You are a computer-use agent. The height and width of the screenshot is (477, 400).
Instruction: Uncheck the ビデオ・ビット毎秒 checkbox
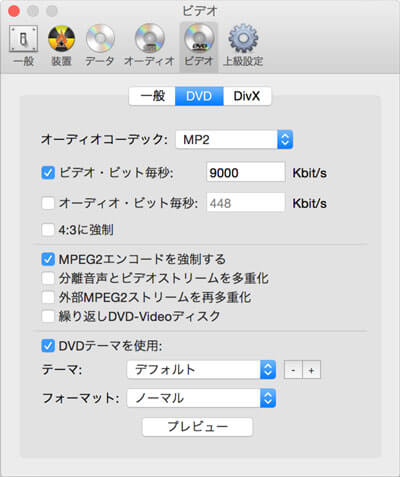click(48, 173)
